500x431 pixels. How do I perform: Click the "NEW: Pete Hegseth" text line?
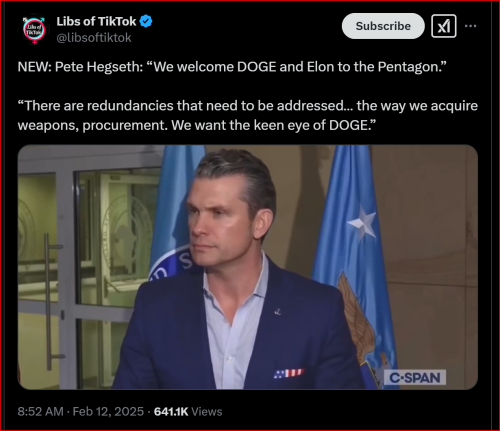point(232,67)
